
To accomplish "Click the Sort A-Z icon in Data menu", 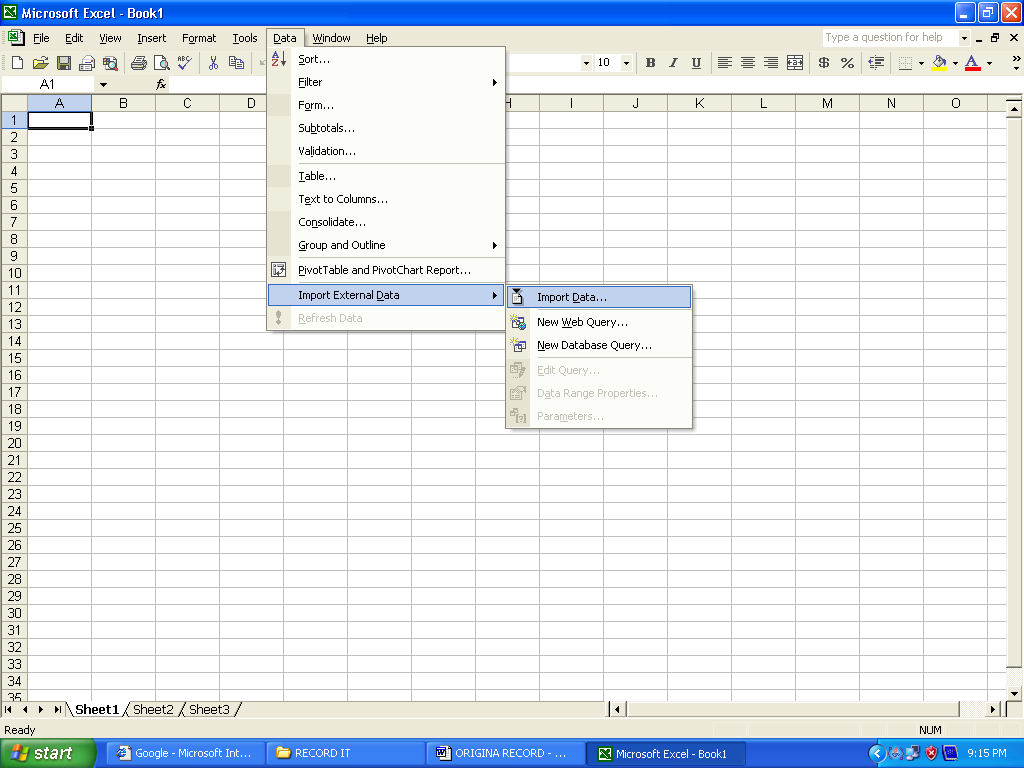I will pos(279,59).
